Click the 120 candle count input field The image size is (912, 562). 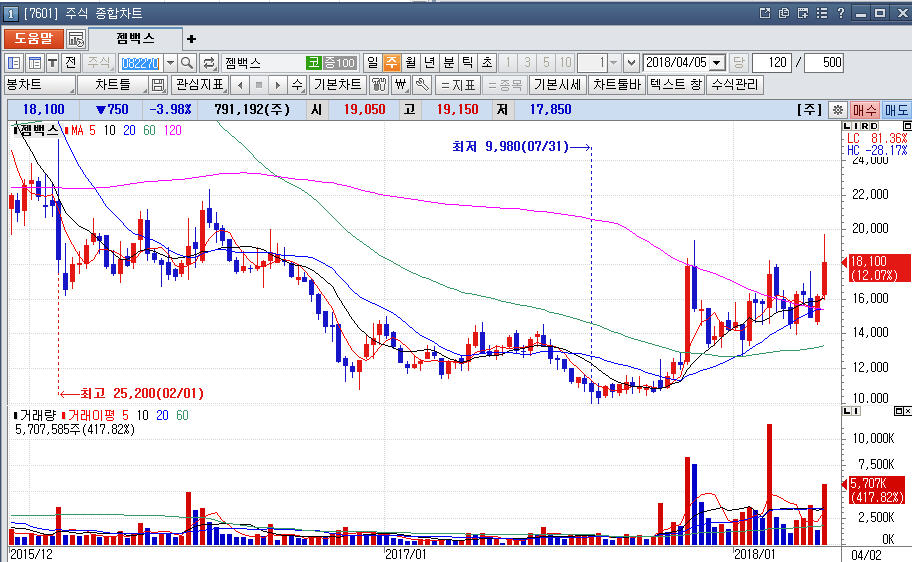(771, 62)
